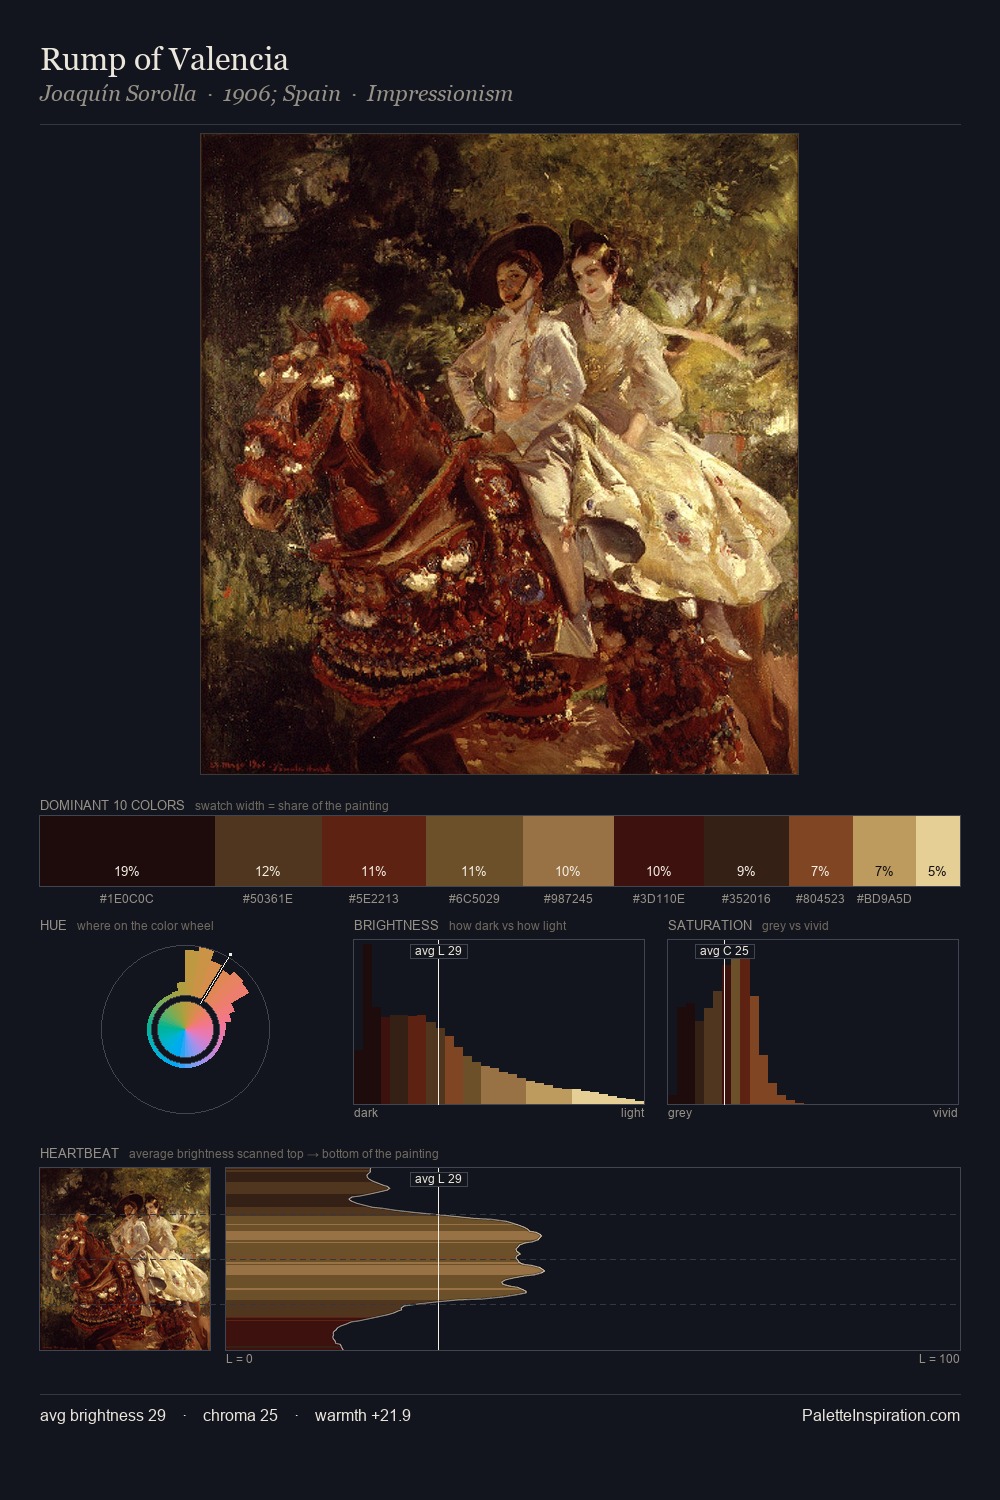Screen dimensions: 1000x1500
Task: Click the 'avg C 25' label in Saturation chart
Action: [724, 951]
